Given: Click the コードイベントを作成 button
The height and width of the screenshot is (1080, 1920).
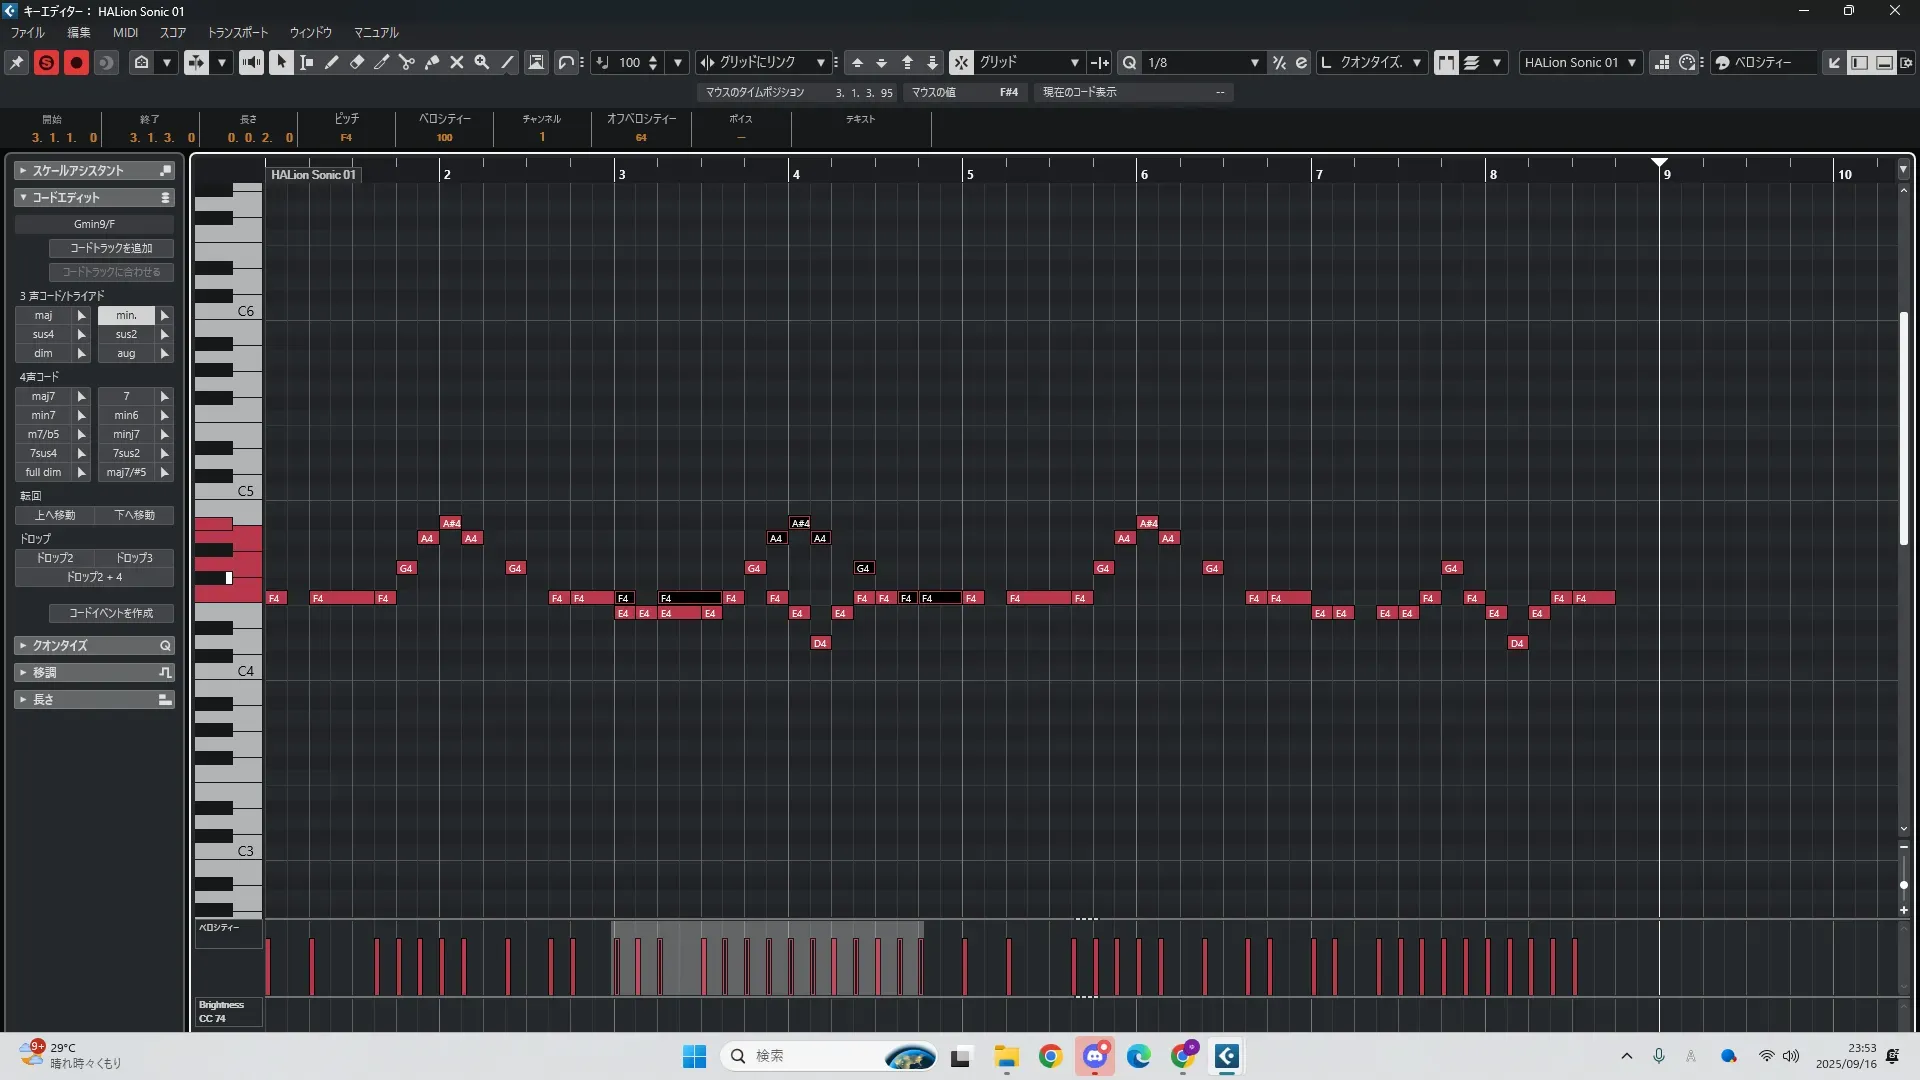Looking at the screenshot, I should (x=111, y=613).
